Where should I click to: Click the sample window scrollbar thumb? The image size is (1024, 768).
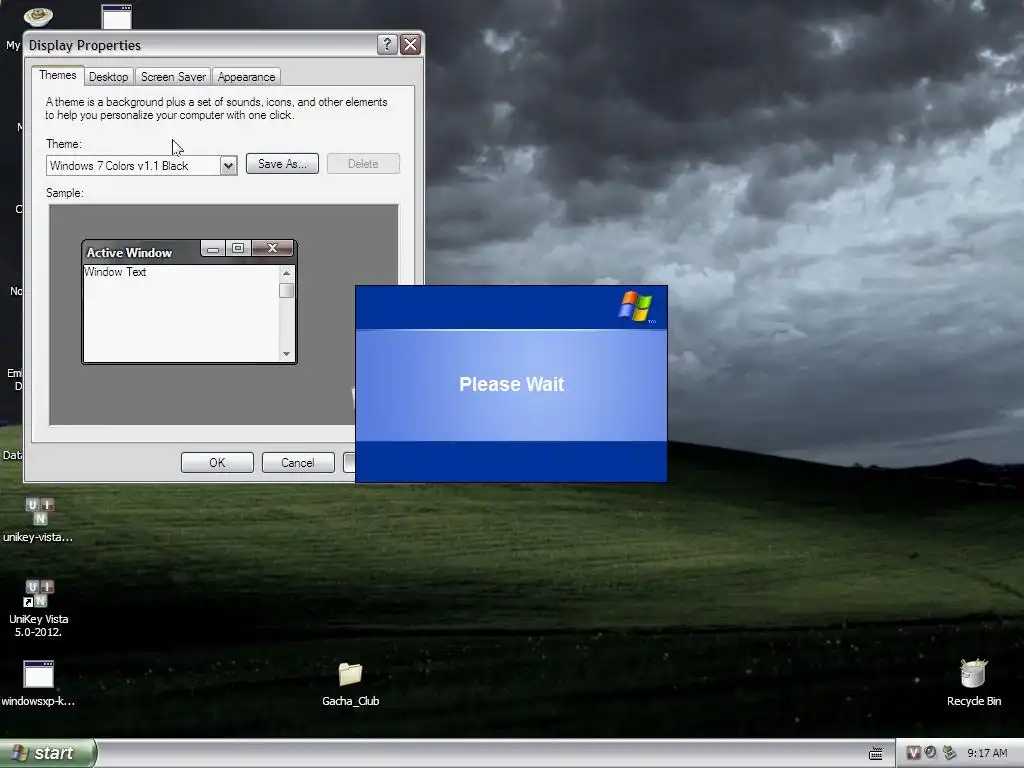pos(286,291)
